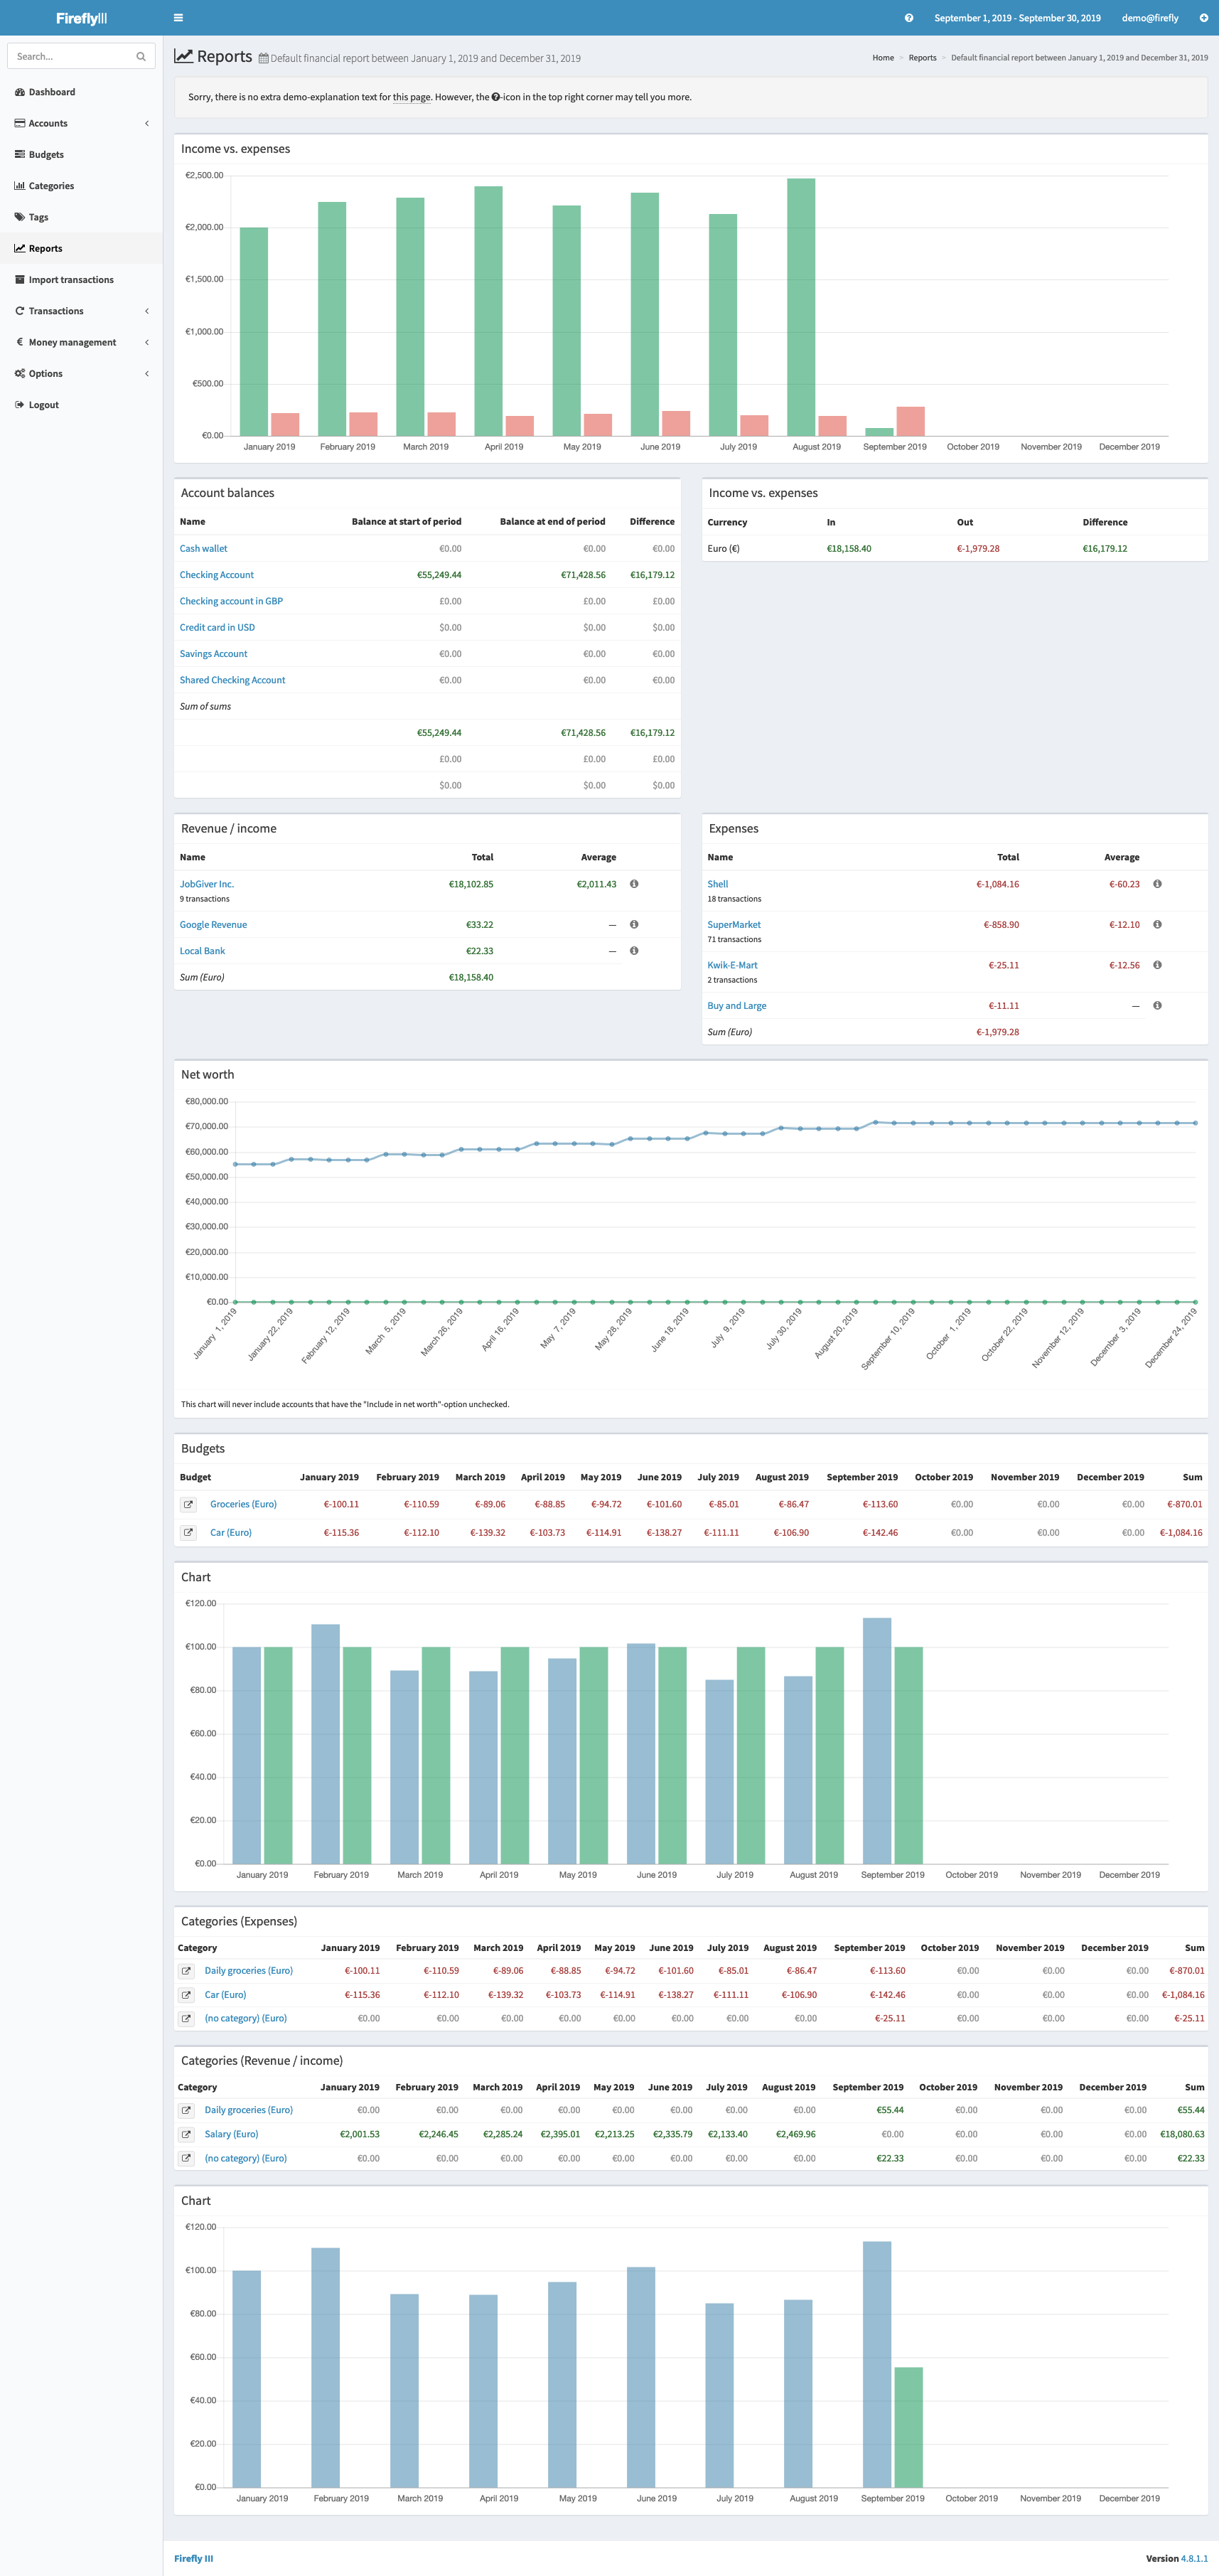Click info icon next to SuperMarket
1219x2576 pixels.
coord(1157,925)
